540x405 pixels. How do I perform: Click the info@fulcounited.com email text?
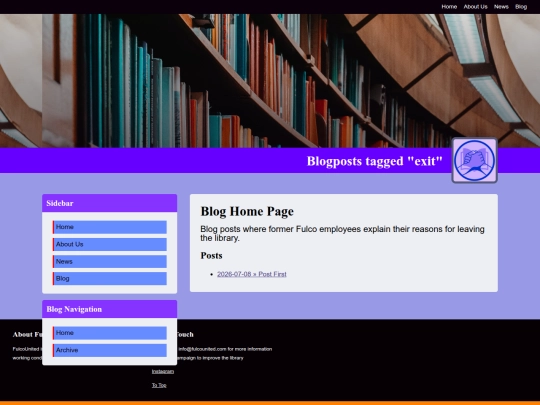pos(202,349)
